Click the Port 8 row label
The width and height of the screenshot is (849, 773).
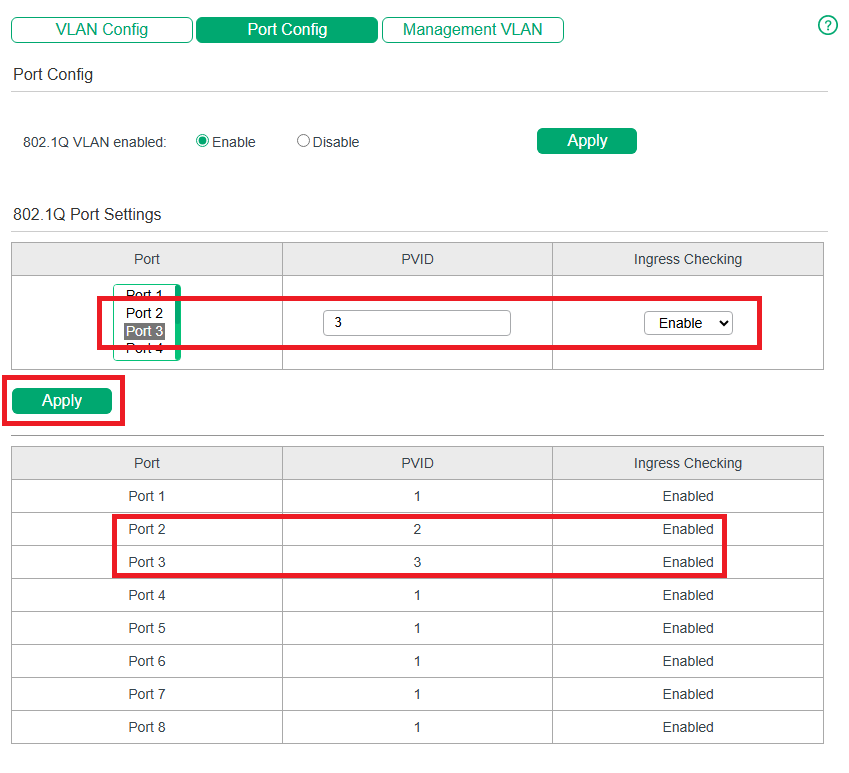click(147, 728)
